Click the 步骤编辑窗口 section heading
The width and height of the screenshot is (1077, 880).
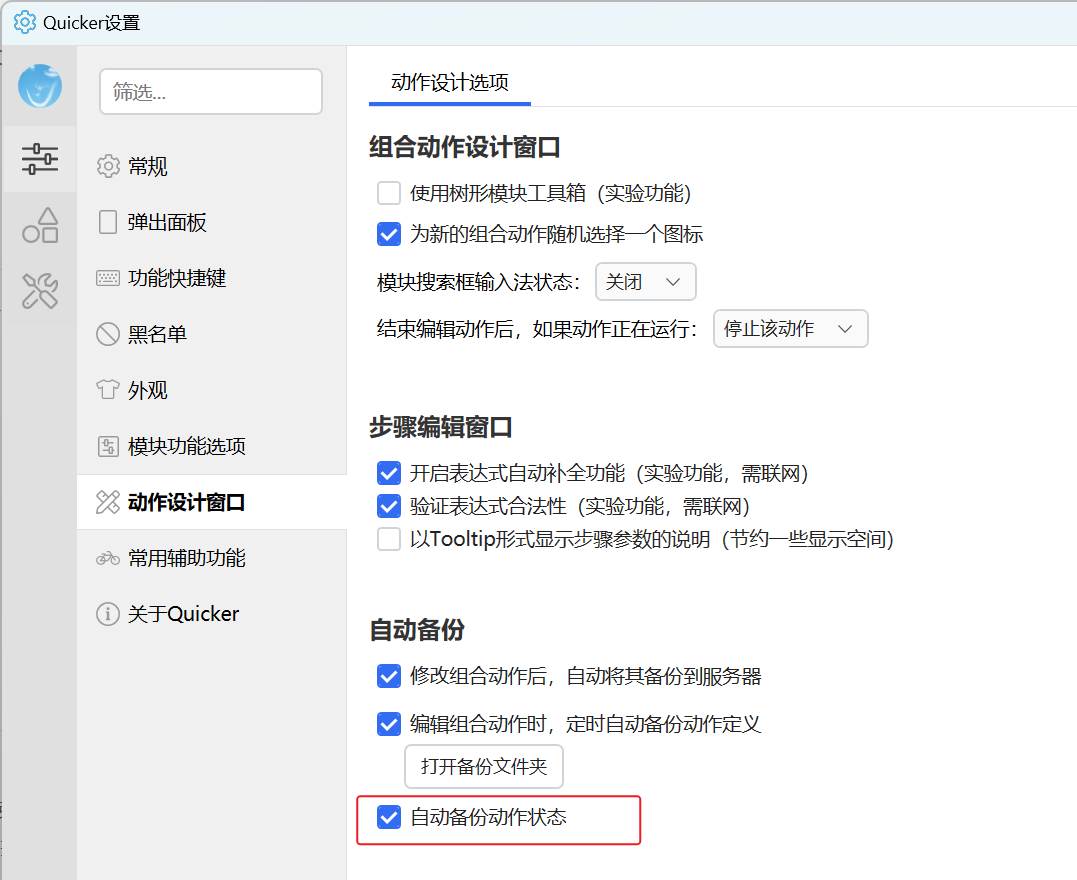440,427
